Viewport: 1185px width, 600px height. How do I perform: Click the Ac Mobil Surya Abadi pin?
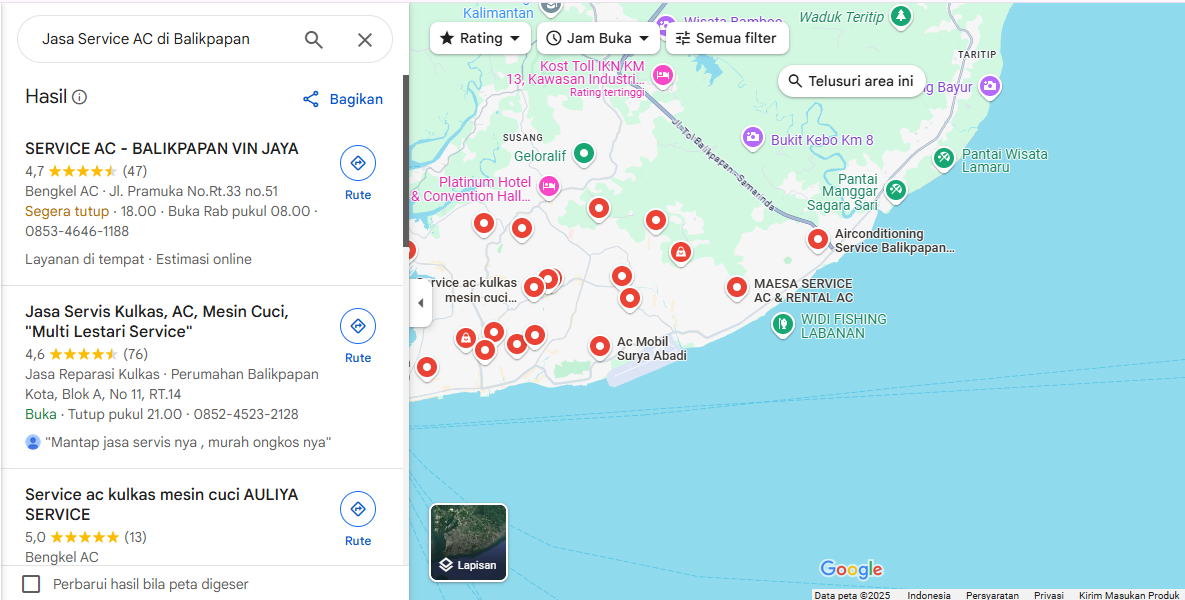point(600,347)
